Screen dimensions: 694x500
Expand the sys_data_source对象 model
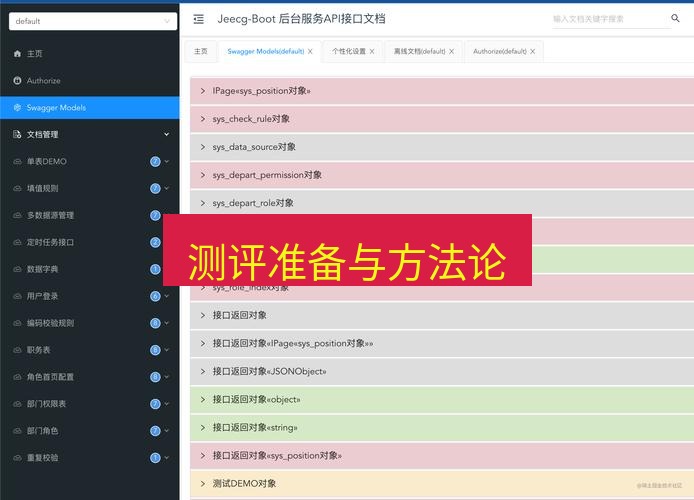(442, 147)
